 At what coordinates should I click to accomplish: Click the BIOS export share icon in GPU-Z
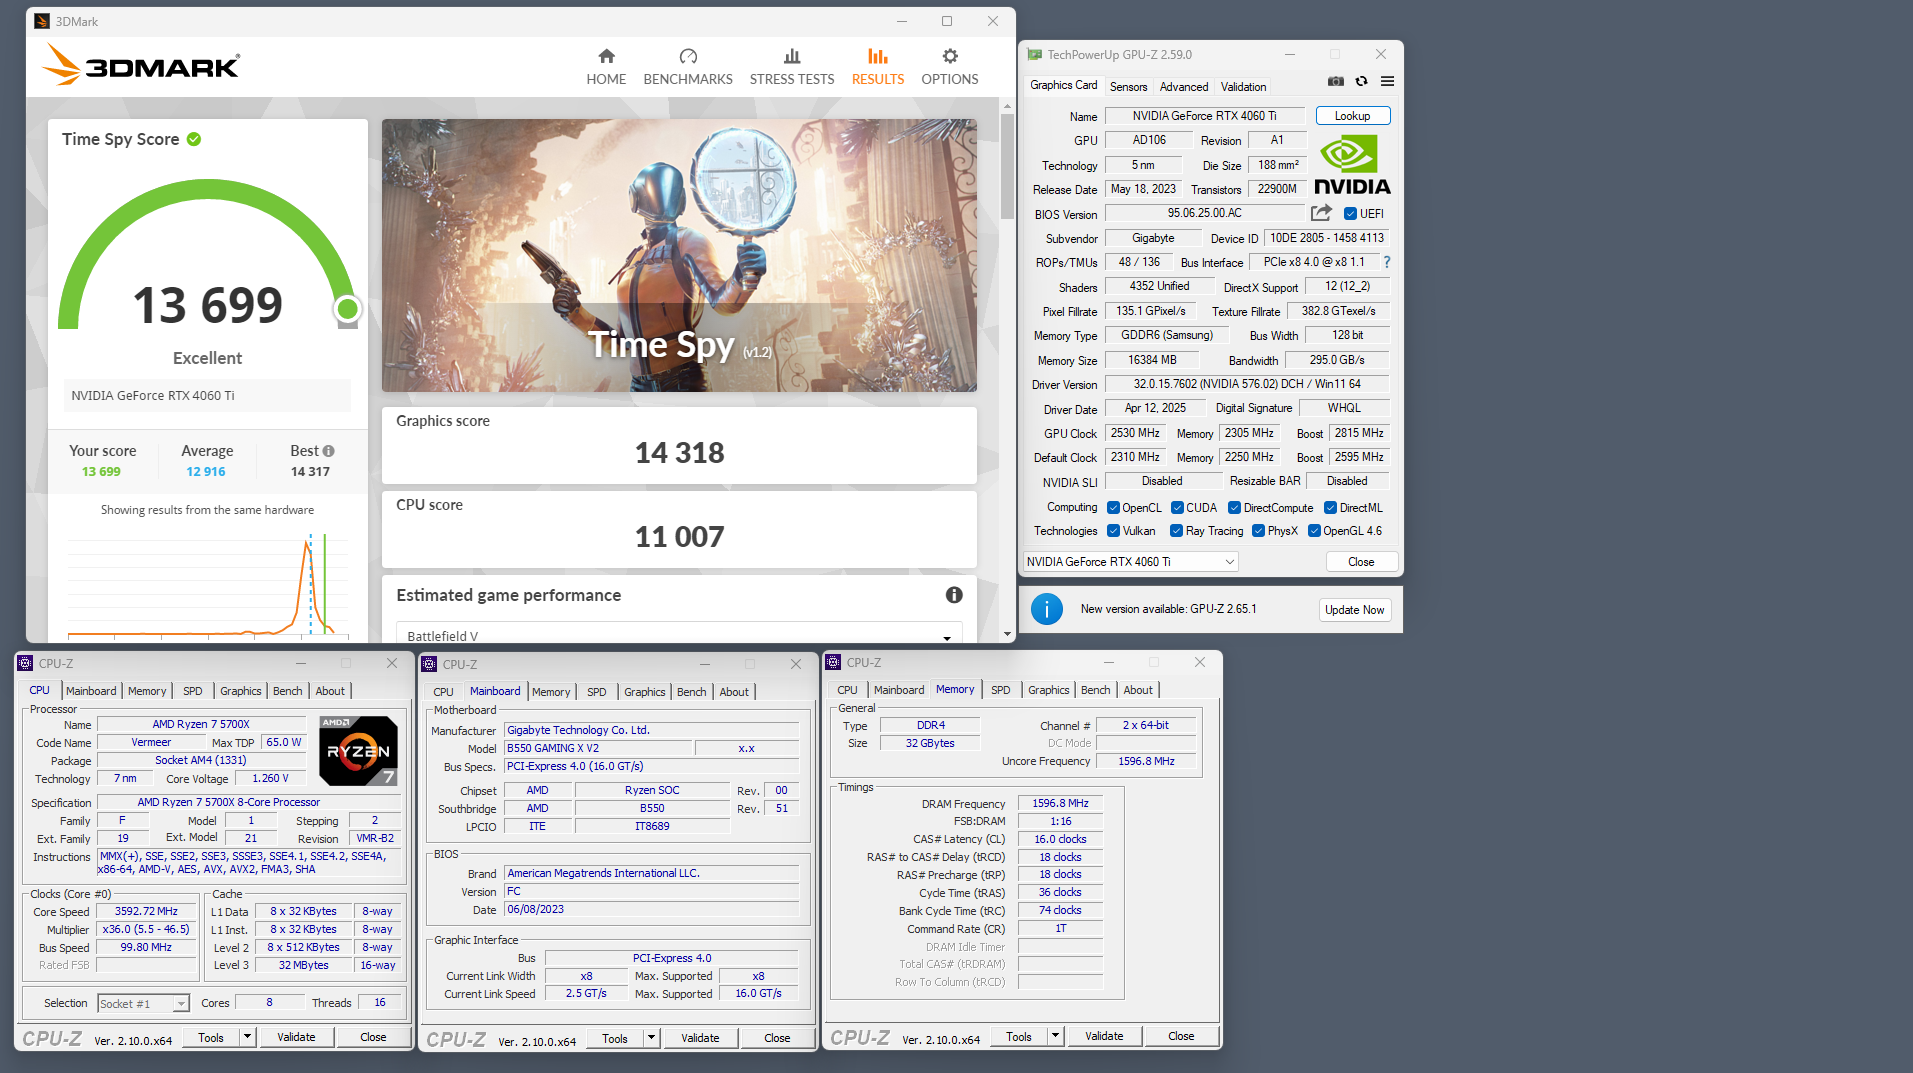pyautogui.click(x=1321, y=213)
